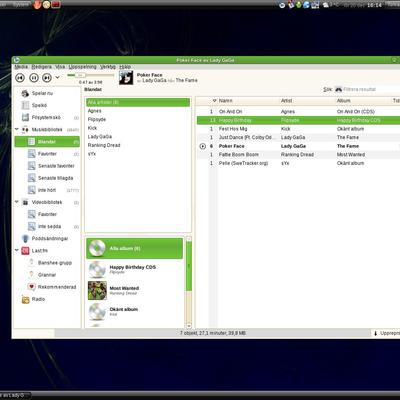Collapse the Videobibliotek tree node
The height and width of the screenshot is (400, 400).
point(17,202)
